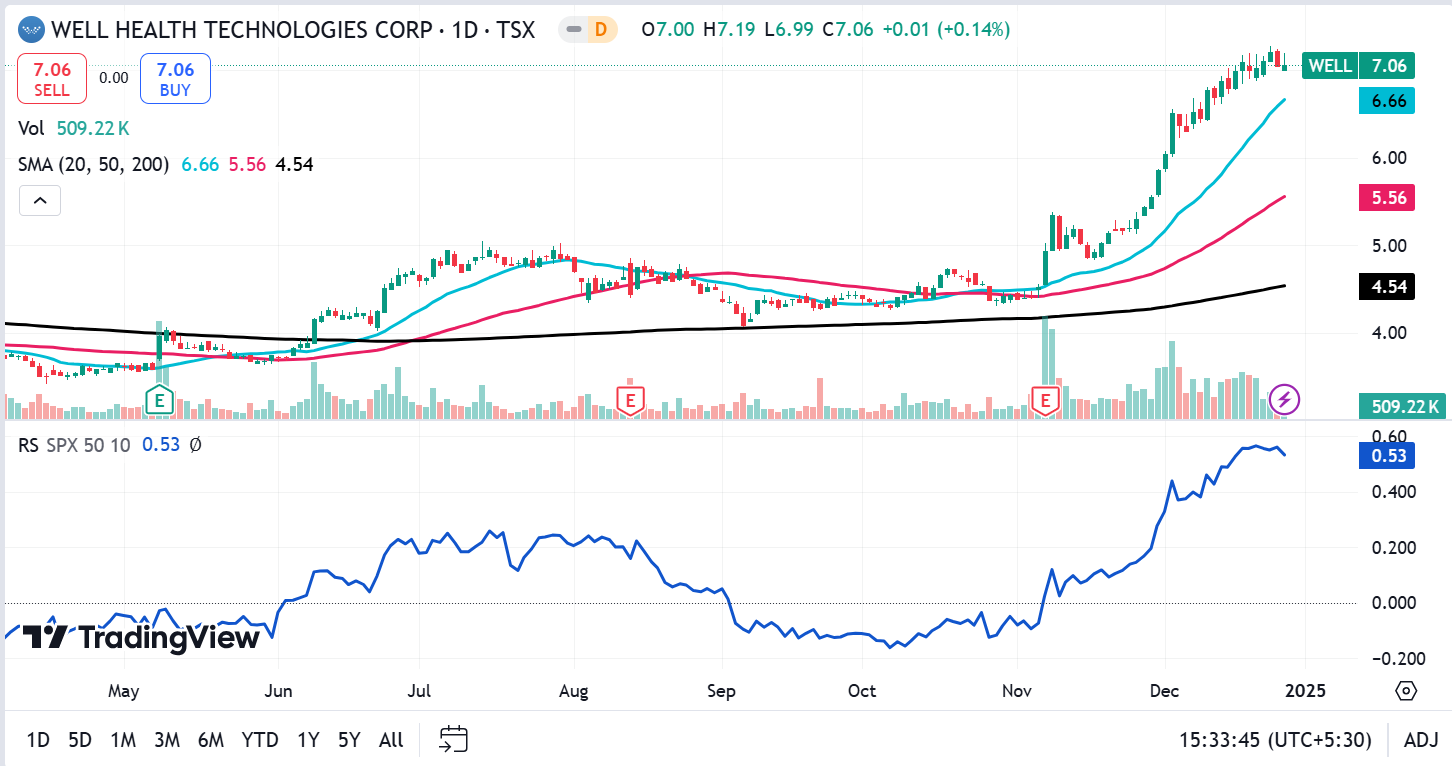Open the May earnings E marker
The height and width of the screenshot is (766, 1452).
coord(159,402)
